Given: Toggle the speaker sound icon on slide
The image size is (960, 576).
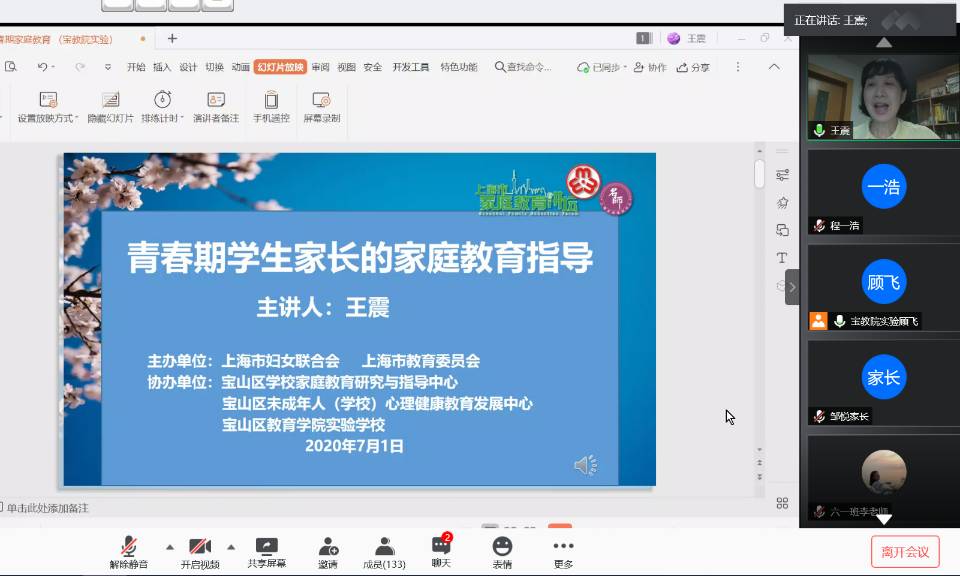Looking at the screenshot, I should [585, 465].
